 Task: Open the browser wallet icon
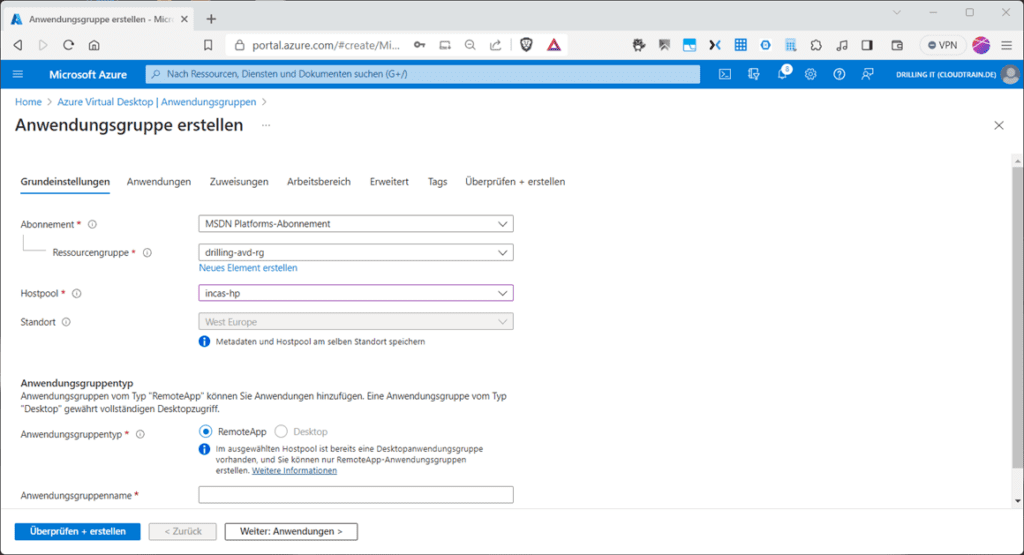897,45
